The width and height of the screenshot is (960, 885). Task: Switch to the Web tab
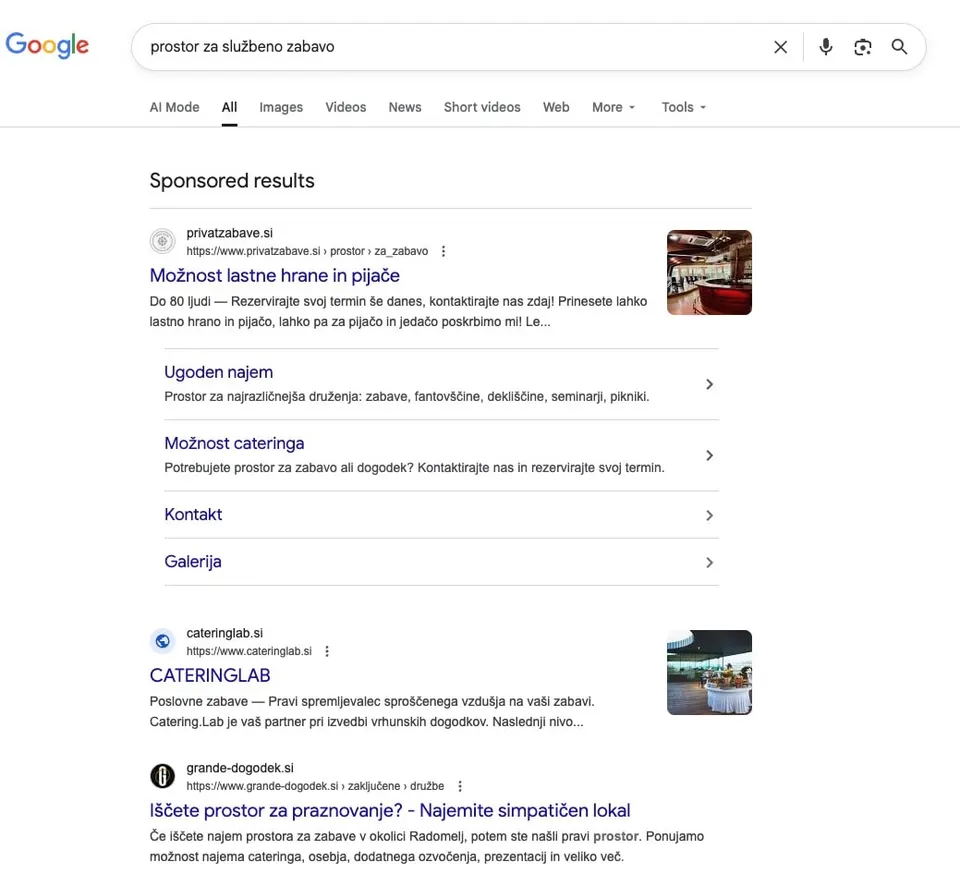556,107
